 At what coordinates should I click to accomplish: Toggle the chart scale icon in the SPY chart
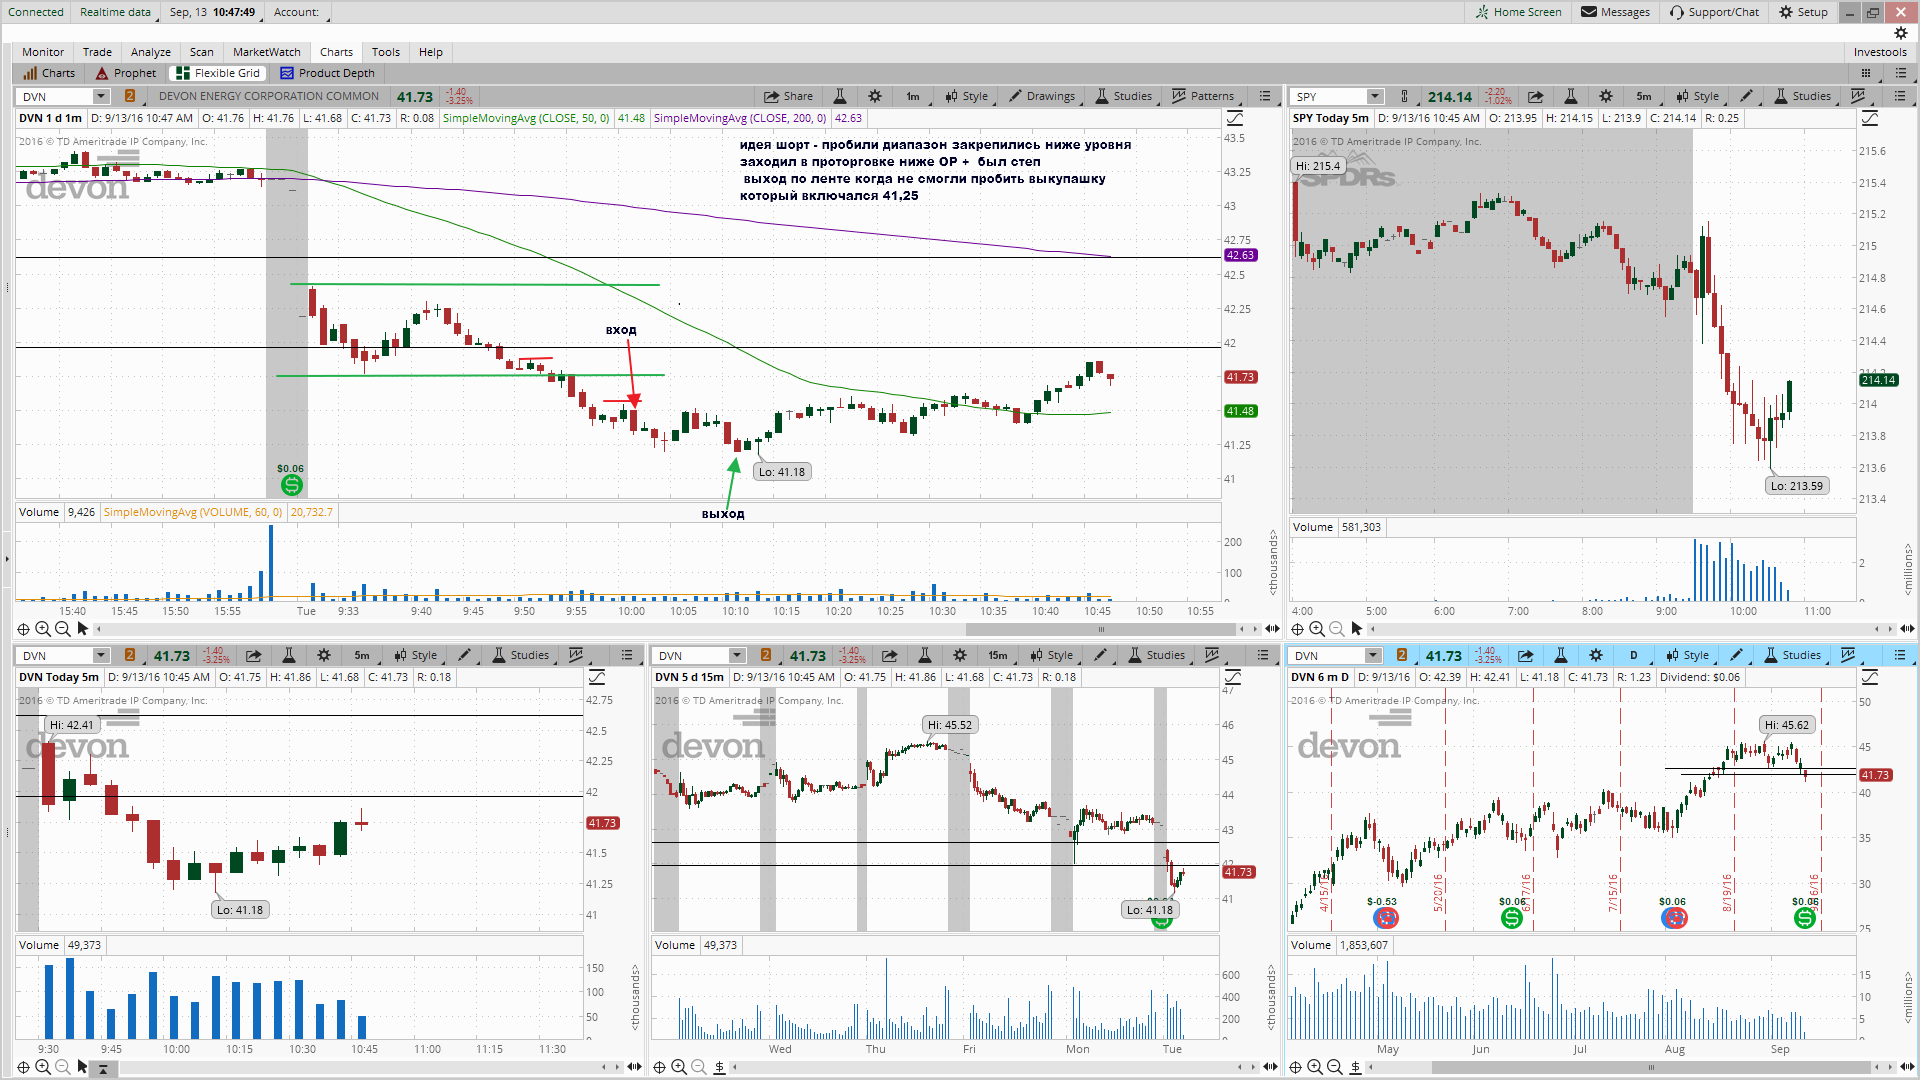1870,118
